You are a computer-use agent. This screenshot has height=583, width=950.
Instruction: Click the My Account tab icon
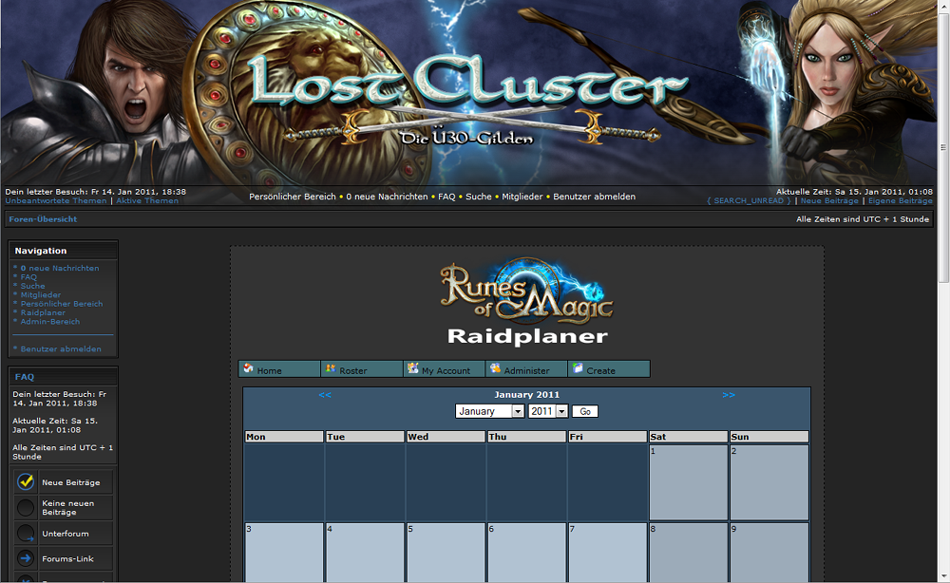coord(413,368)
